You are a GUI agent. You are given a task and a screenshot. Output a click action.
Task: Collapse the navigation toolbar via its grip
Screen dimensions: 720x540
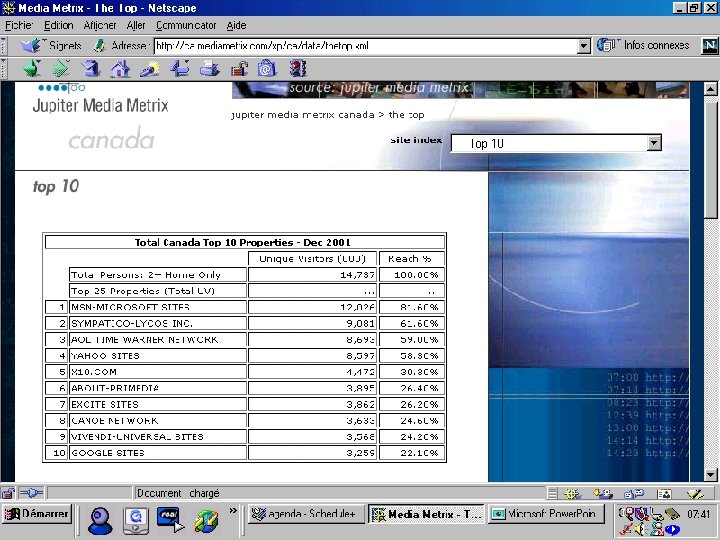[x=4, y=68]
